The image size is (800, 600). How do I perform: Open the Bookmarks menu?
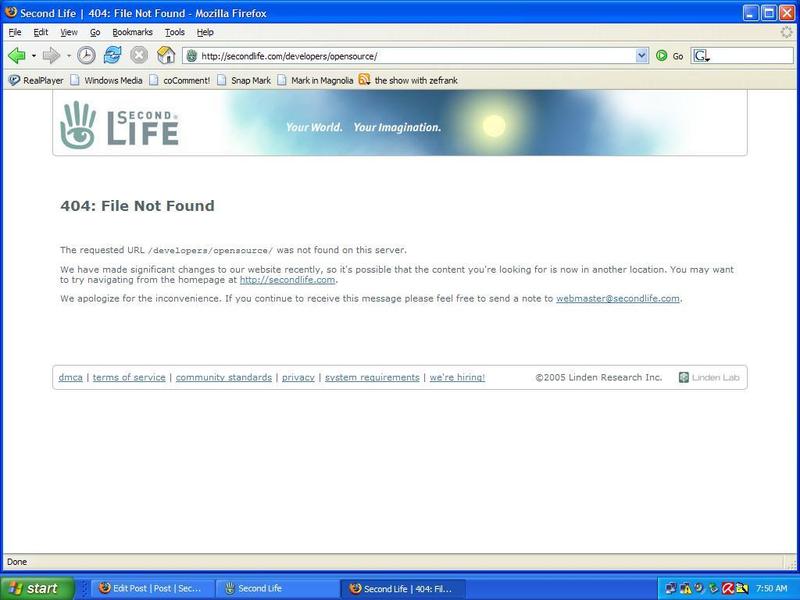point(132,32)
